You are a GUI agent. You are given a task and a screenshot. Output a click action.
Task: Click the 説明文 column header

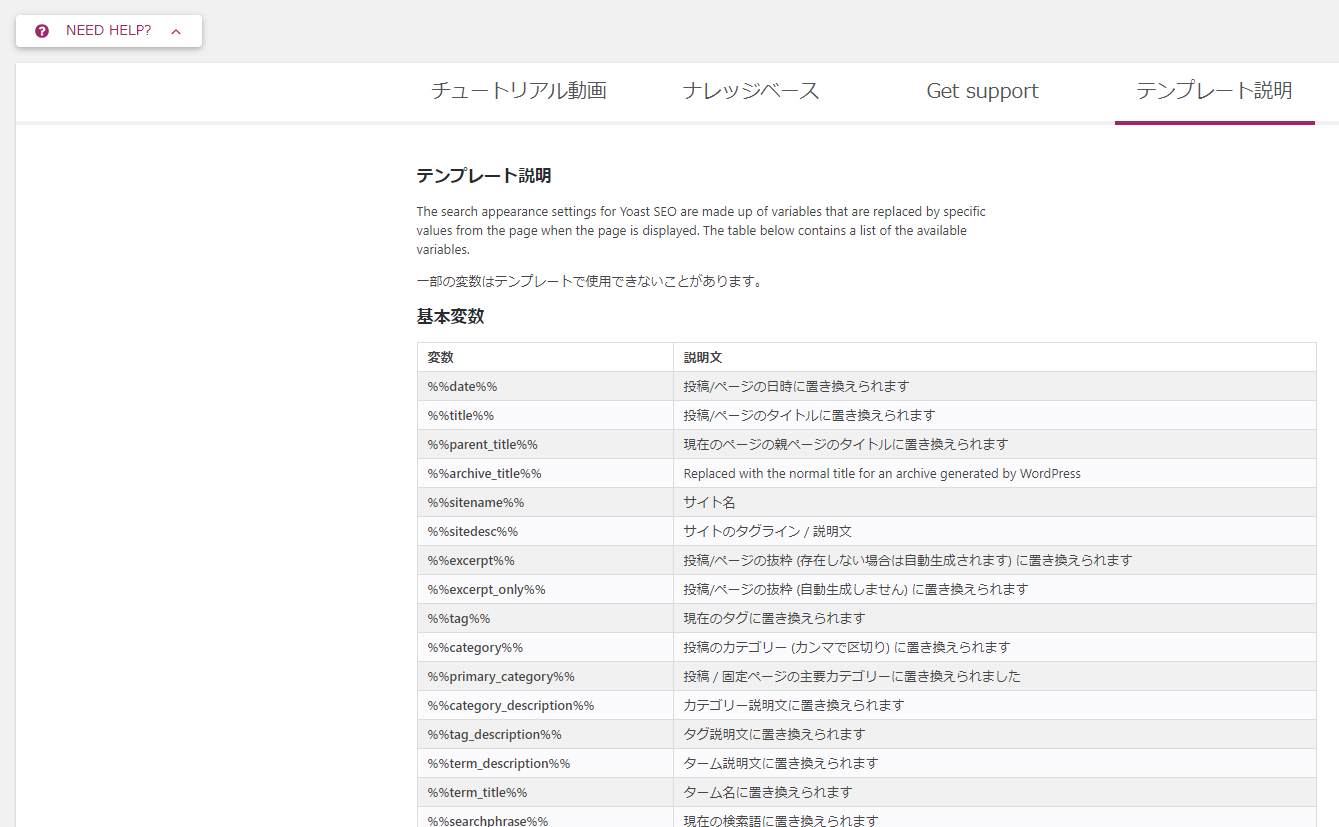pyautogui.click(x=994, y=357)
